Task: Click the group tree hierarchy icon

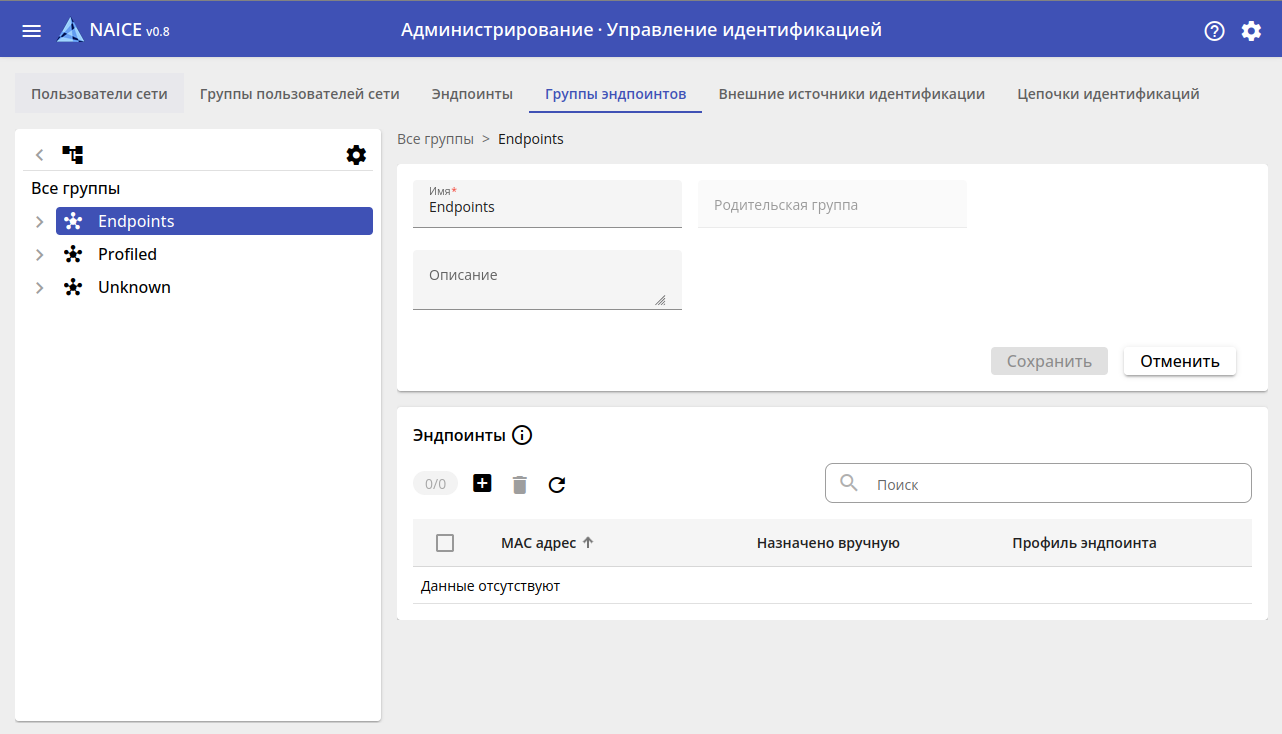Action: tap(73, 155)
